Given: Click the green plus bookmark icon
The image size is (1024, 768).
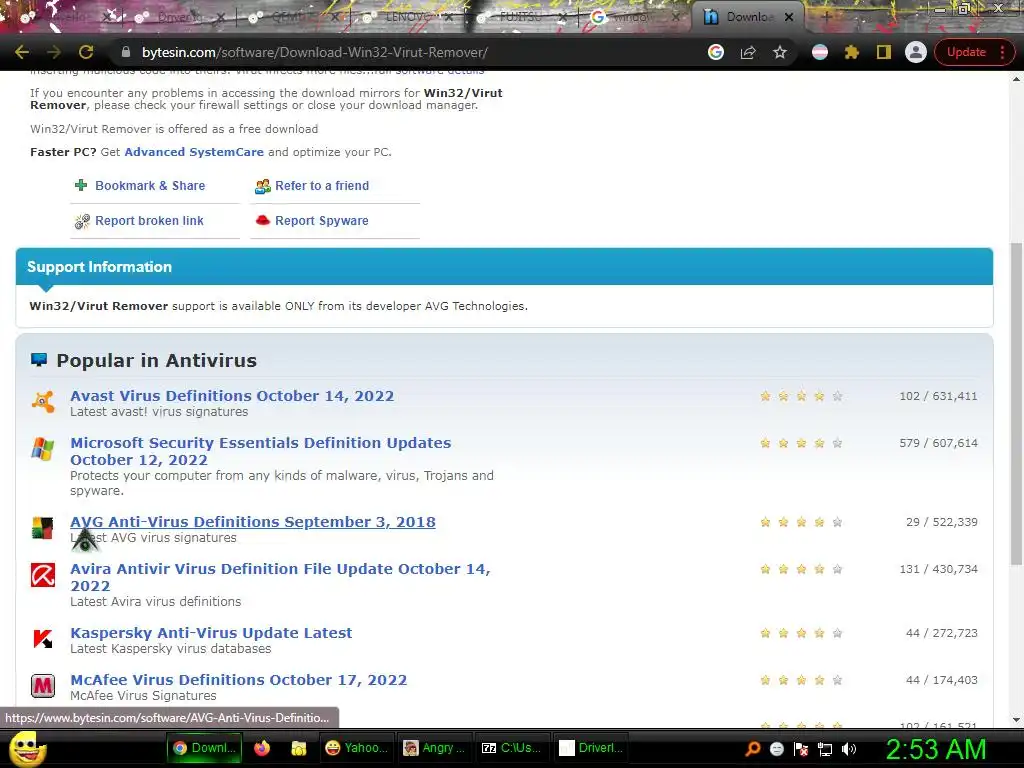Looking at the screenshot, I should (x=81, y=185).
